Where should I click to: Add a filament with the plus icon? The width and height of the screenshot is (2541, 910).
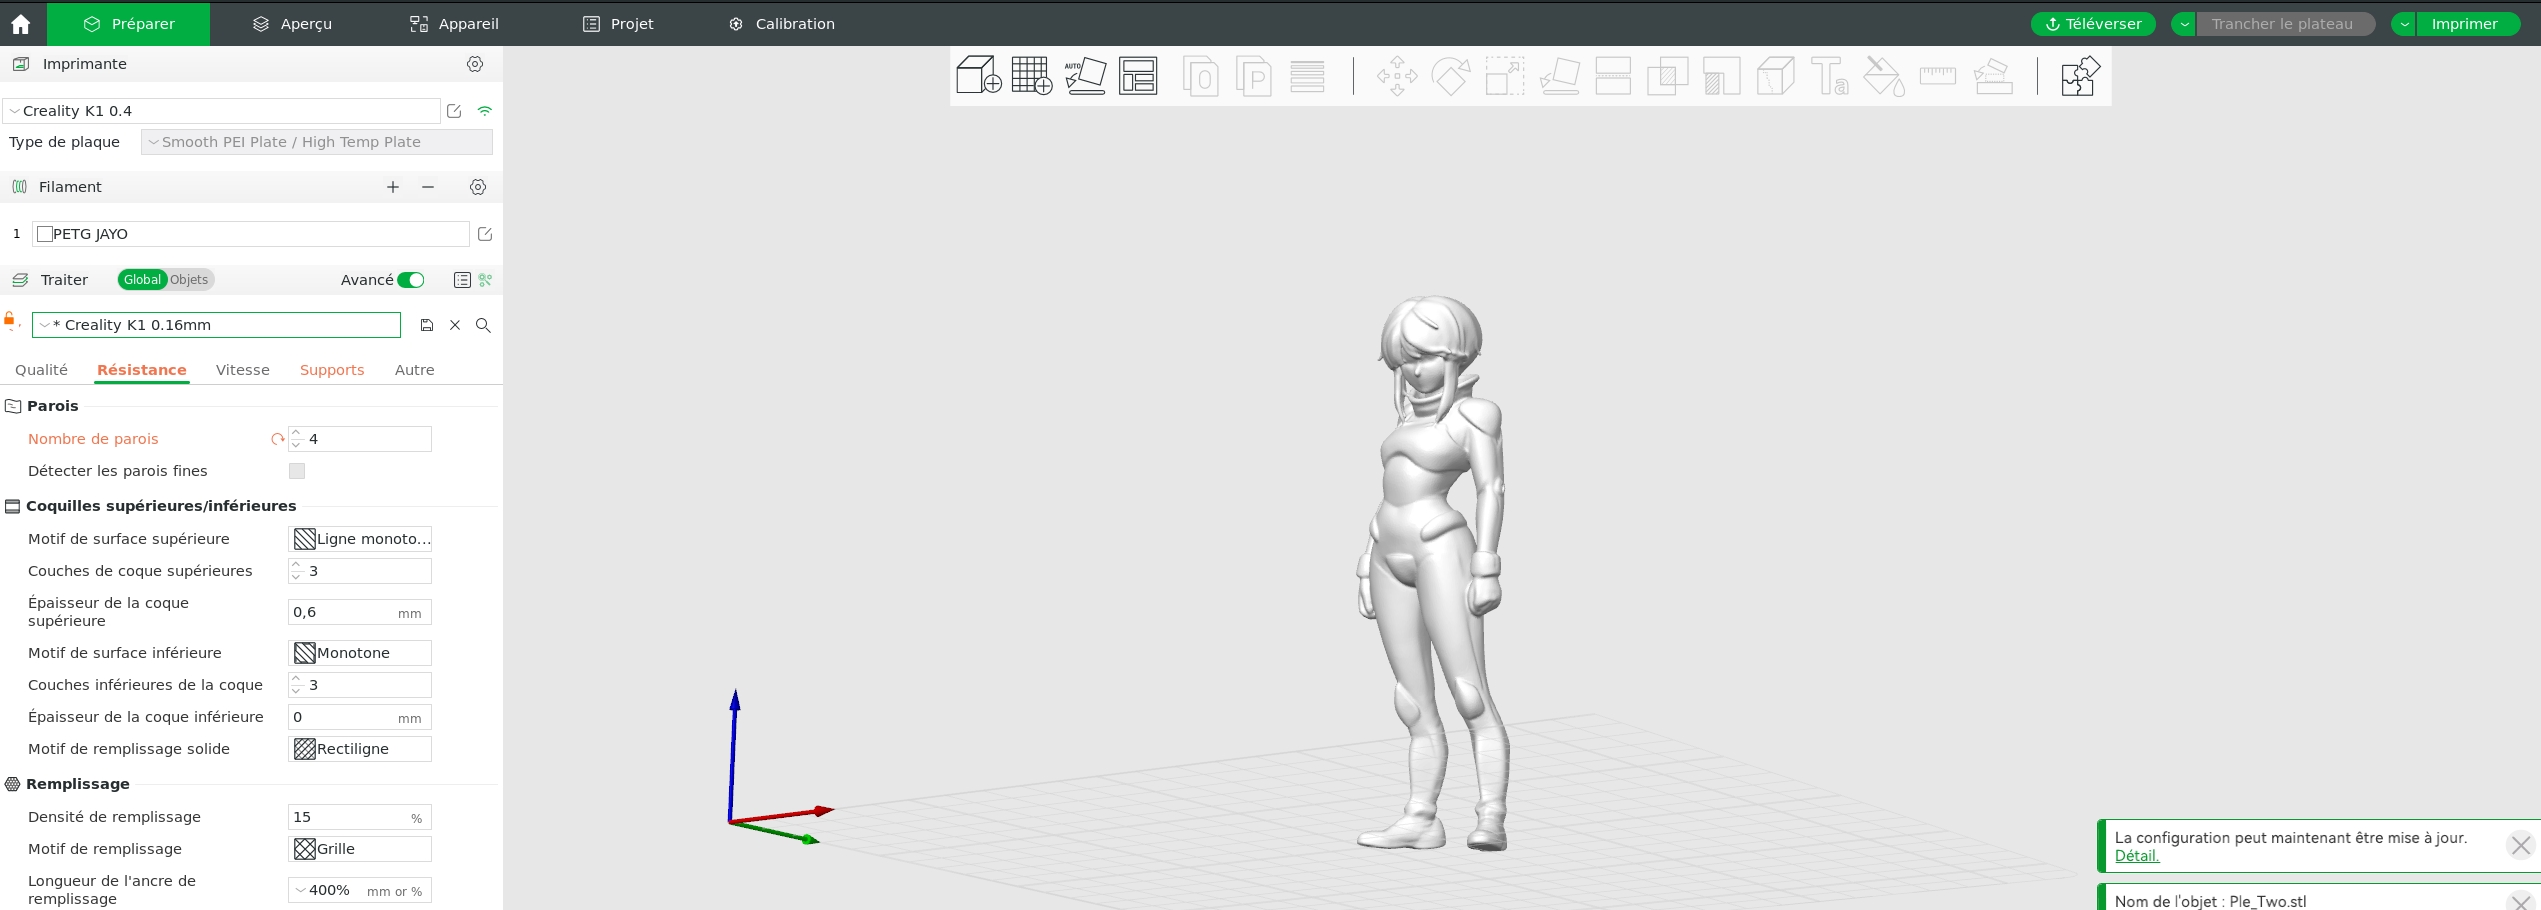(393, 187)
